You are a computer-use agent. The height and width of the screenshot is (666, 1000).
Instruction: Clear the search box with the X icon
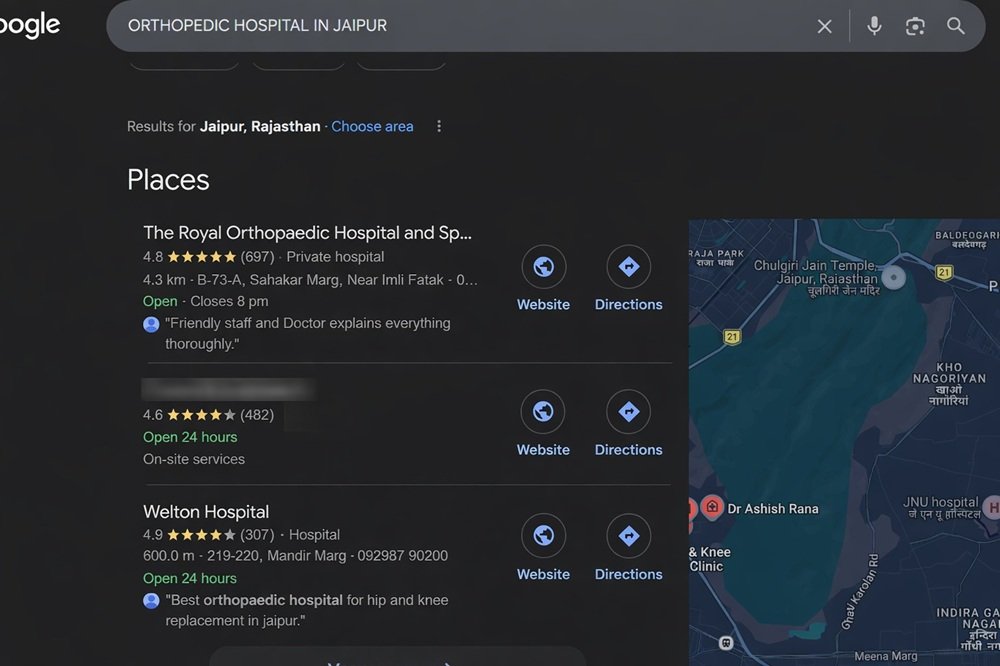point(824,26)
